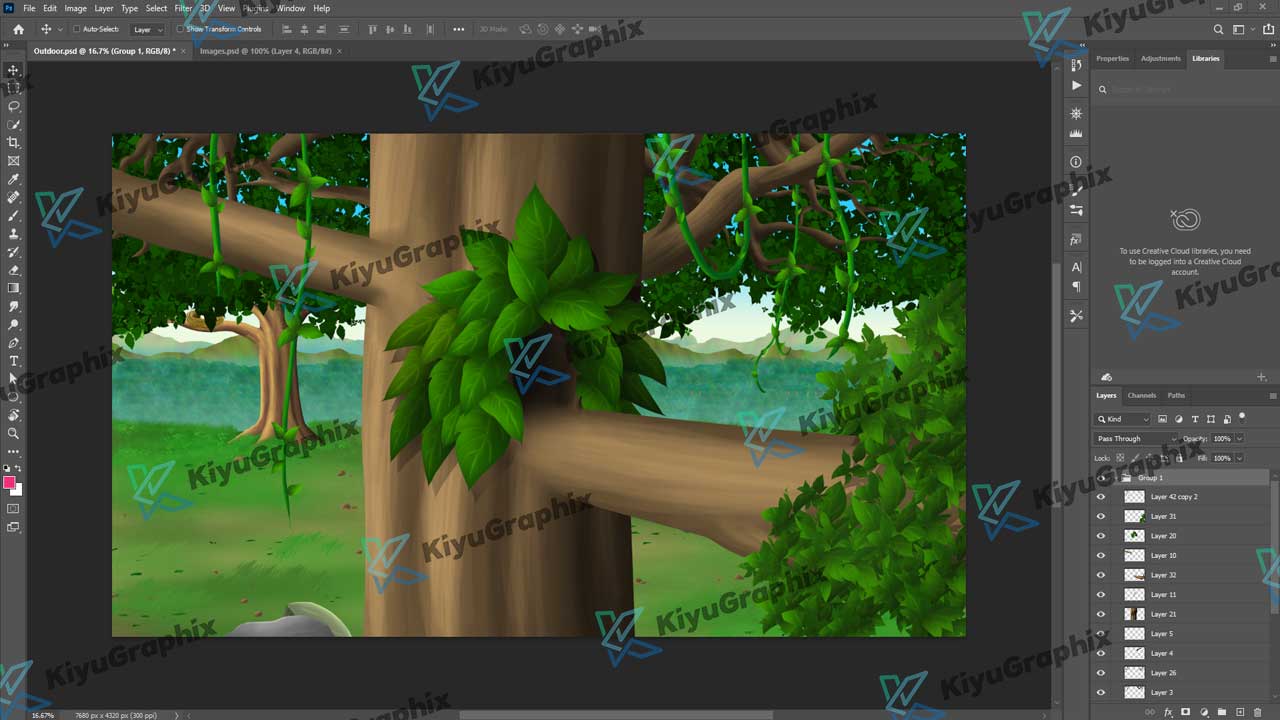Select the Crop tool
1280x720 pixels.
pos(14,143)
